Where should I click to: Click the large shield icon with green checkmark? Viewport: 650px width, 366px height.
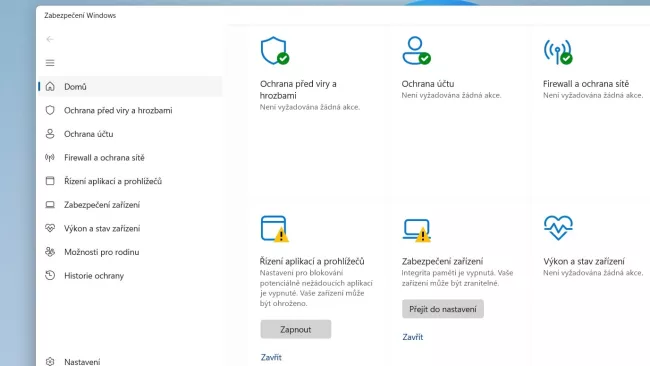pyautogui.click(x=274, y=51)
